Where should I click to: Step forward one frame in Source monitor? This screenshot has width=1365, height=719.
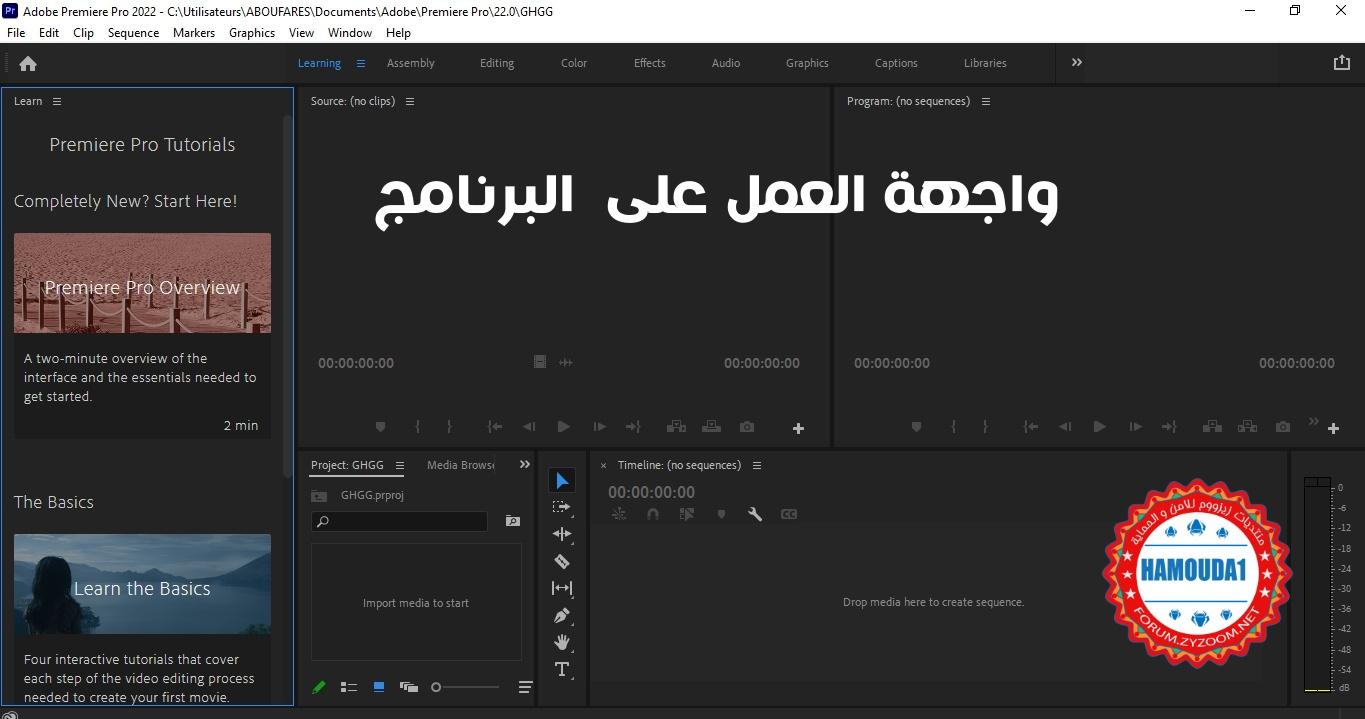(599, 427)
